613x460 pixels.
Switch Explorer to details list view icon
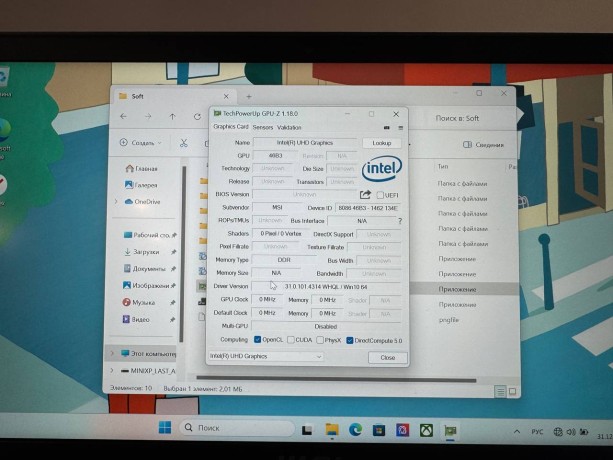[500, 391]
